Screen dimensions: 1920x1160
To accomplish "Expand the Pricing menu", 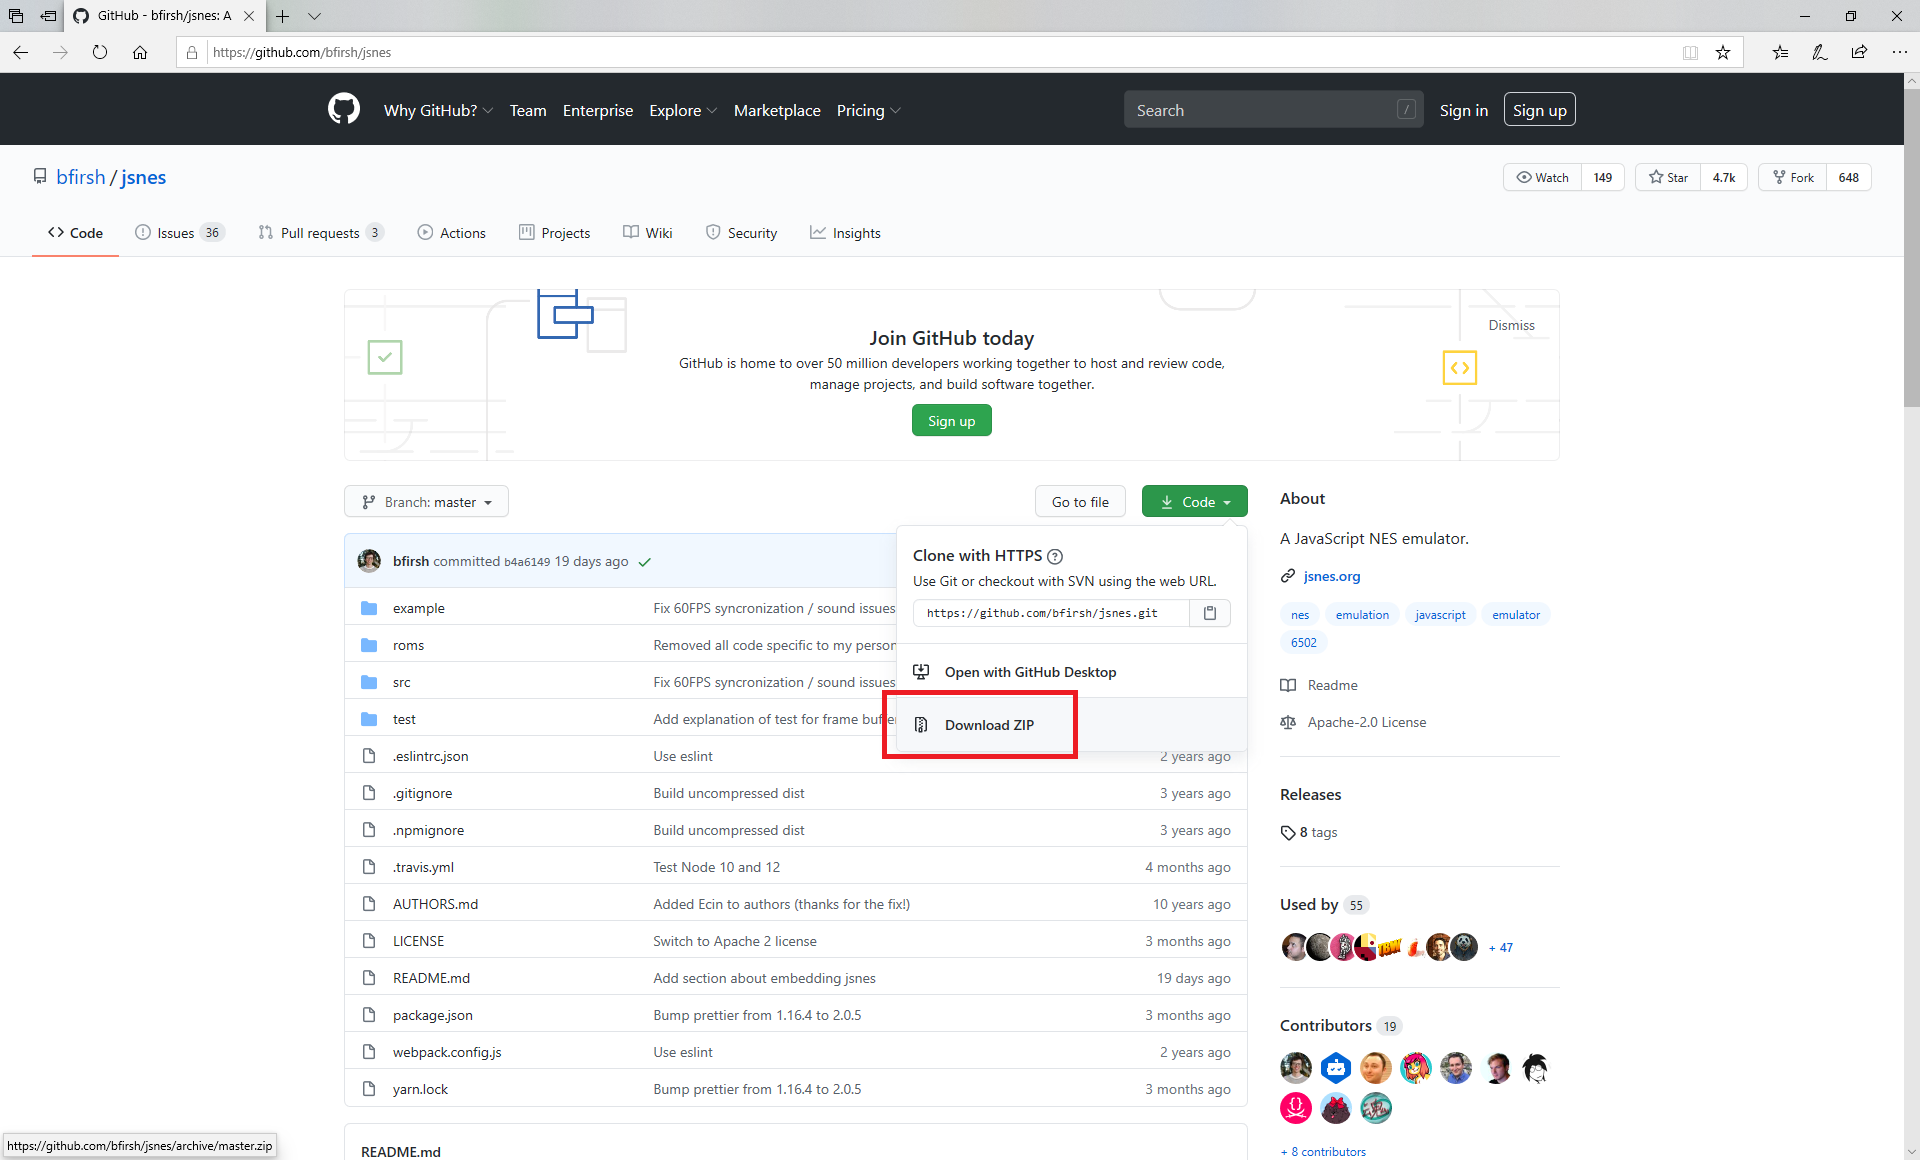I will (x=868, y=110).
